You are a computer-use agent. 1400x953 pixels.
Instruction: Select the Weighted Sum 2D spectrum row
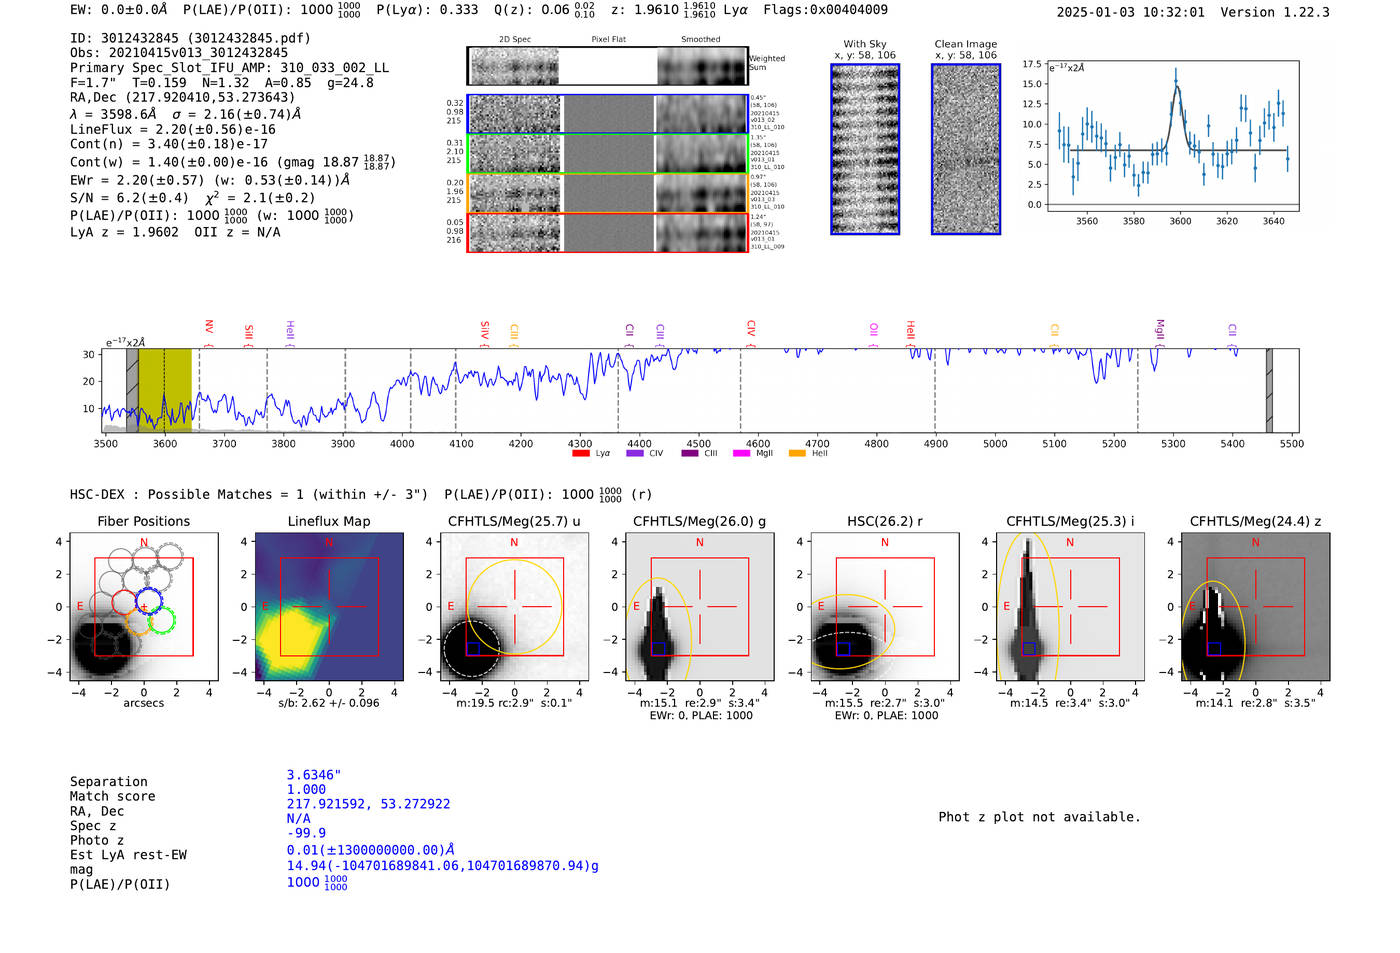[608, 66]
